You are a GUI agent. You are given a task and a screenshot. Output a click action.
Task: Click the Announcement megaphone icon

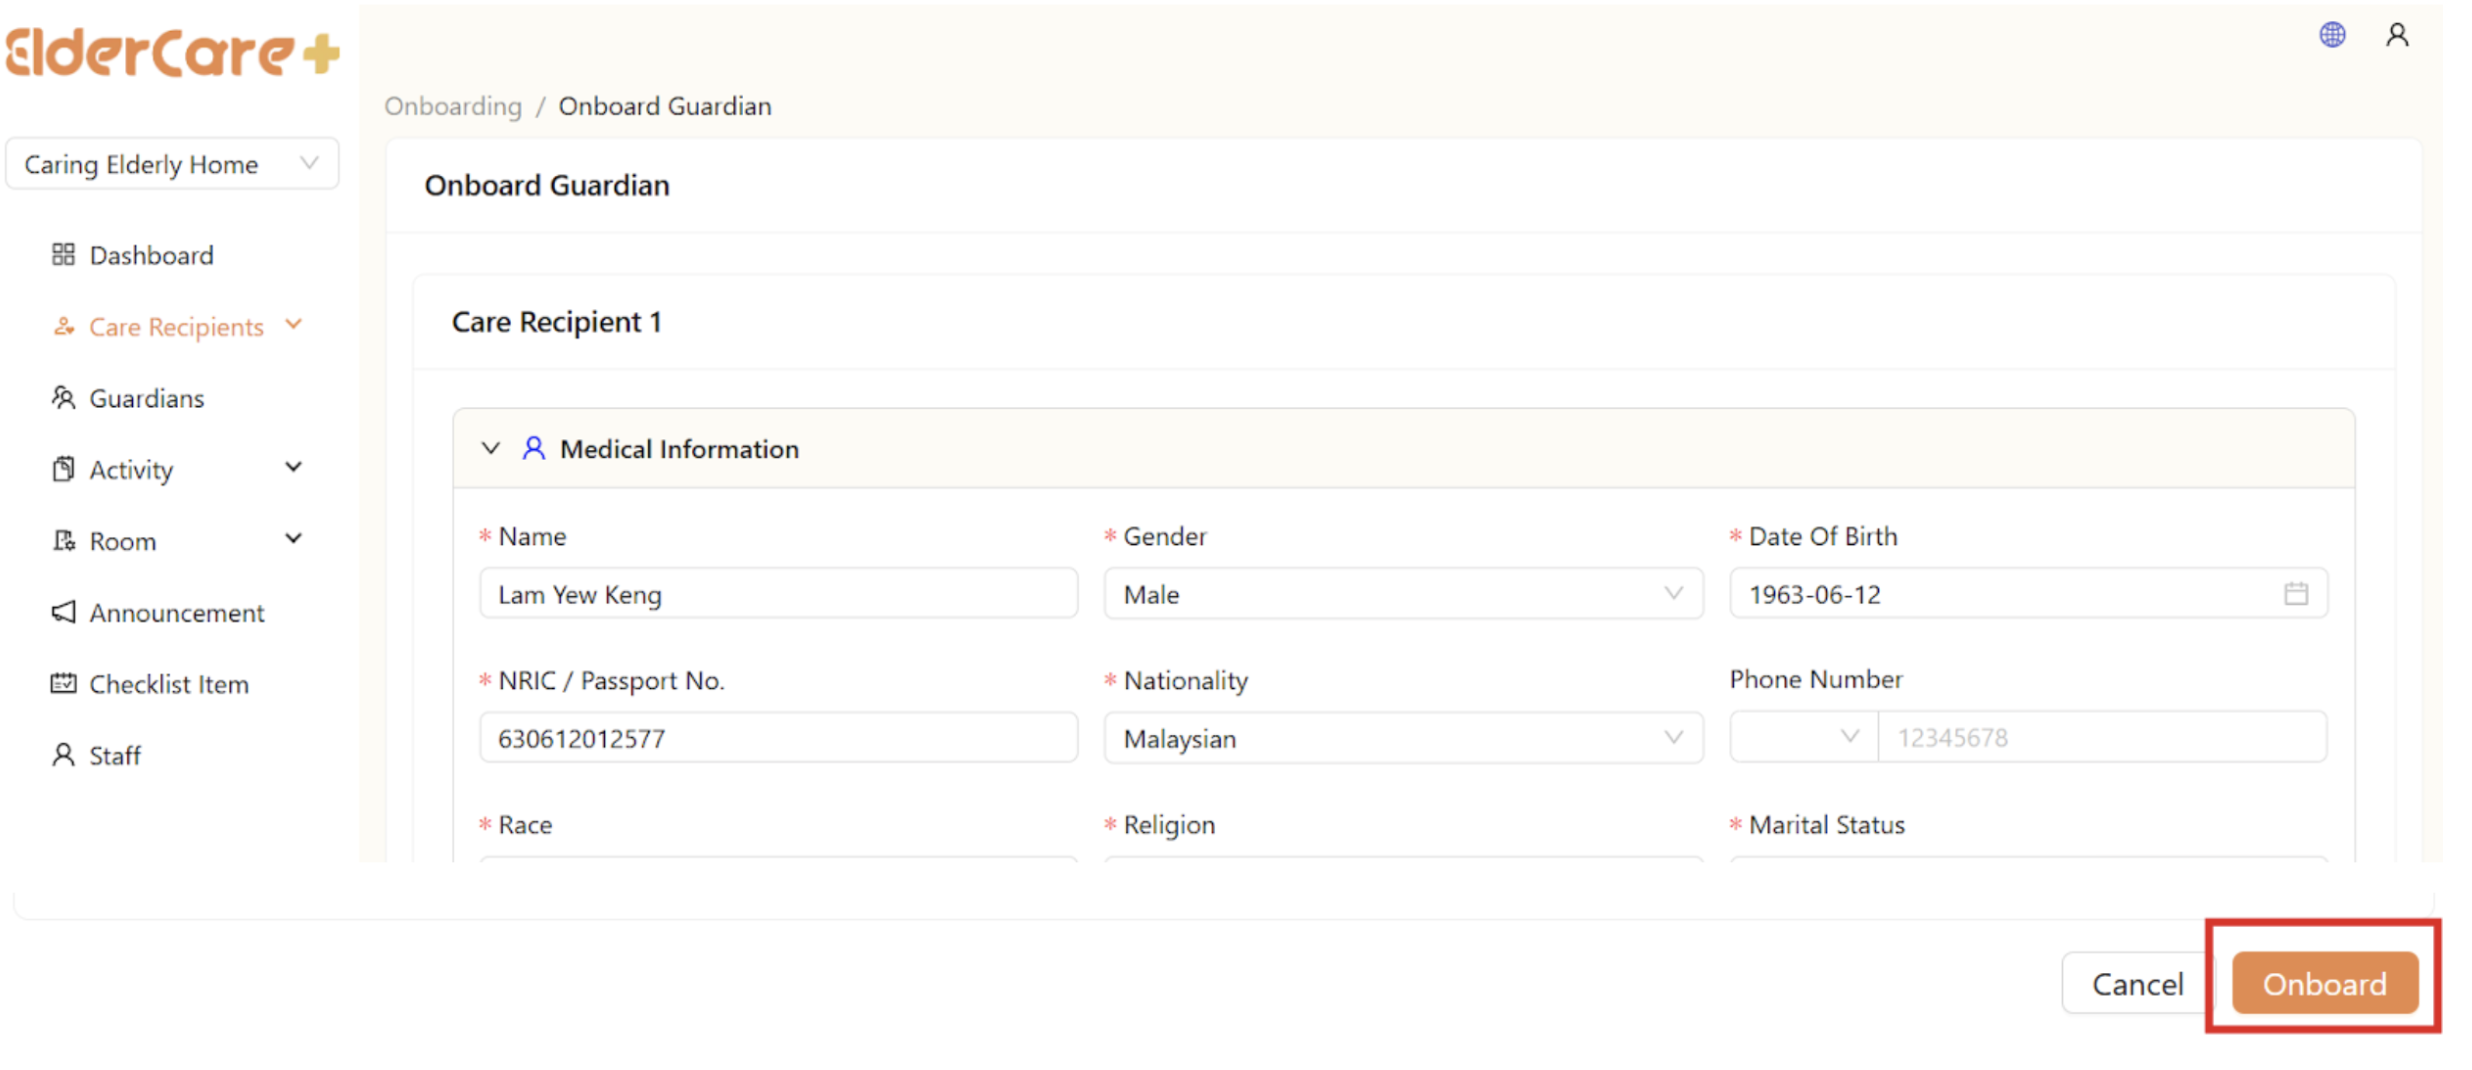(x=63, y=612)
